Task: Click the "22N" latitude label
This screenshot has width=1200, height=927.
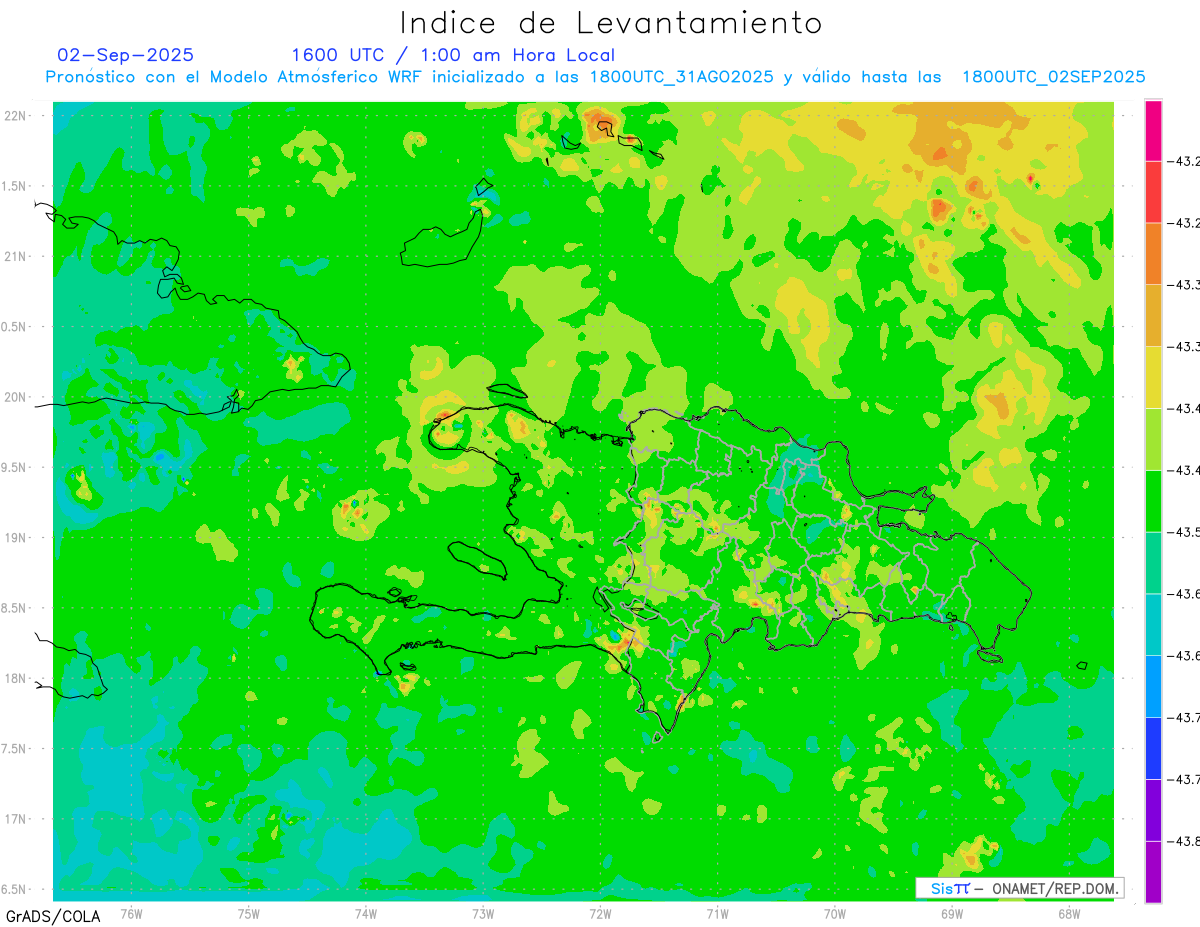Action: coord(15,115)
